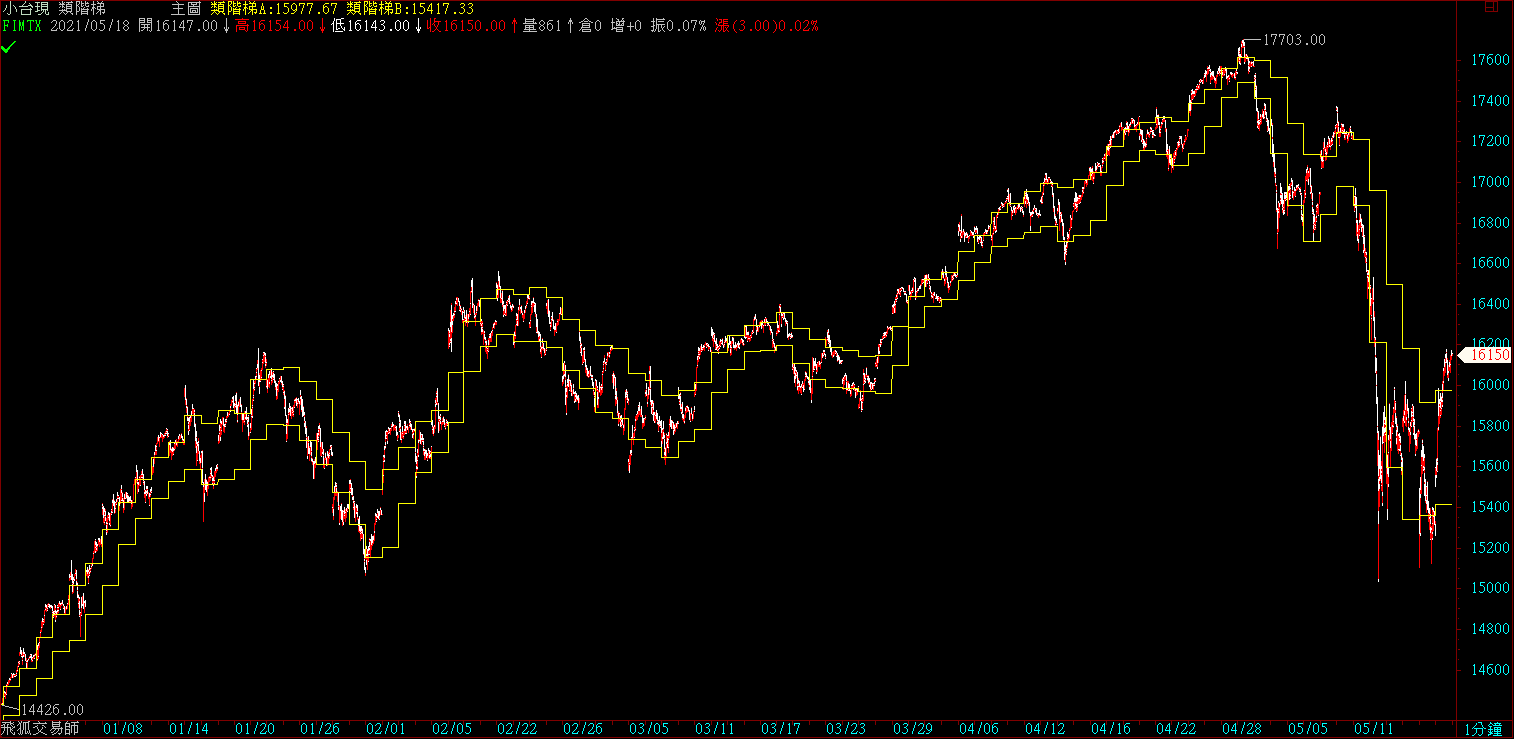Image resolution: width=1514 pixels, height=739 pixels.
Task: Click the 振0.07% amplitude value
Action: [678, 26]
